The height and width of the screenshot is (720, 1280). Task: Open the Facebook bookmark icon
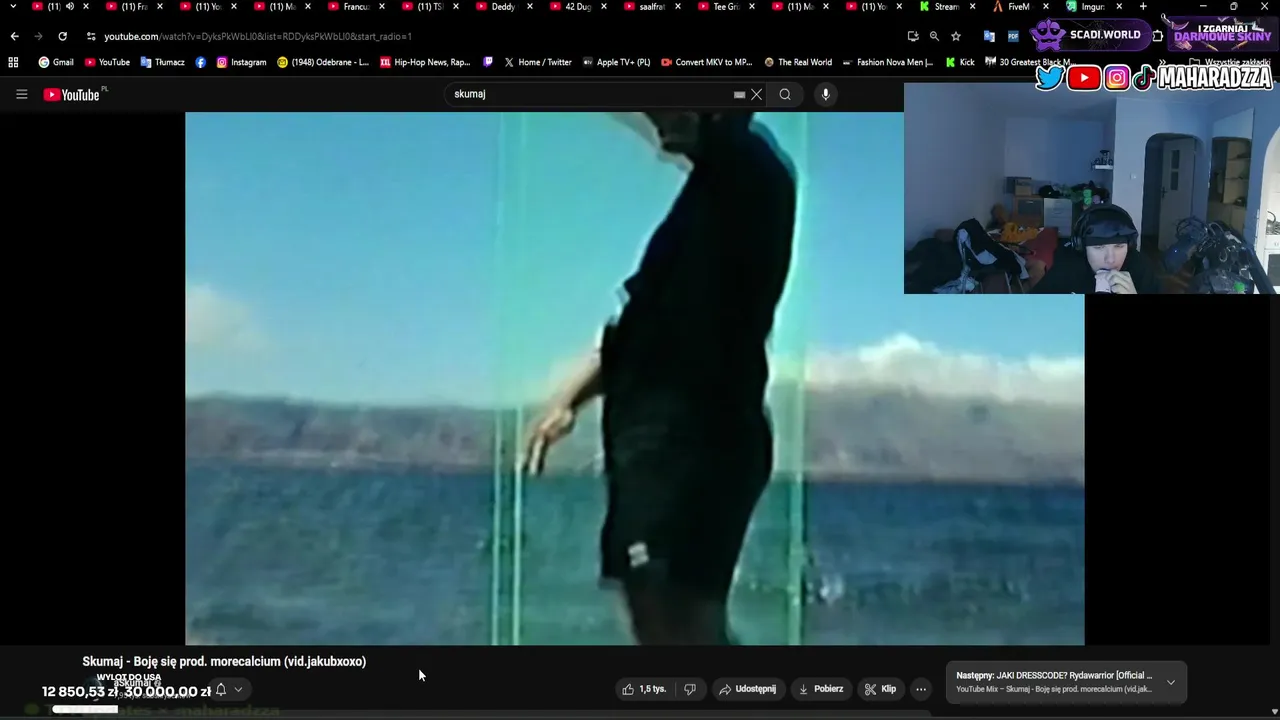coord(201,62)
